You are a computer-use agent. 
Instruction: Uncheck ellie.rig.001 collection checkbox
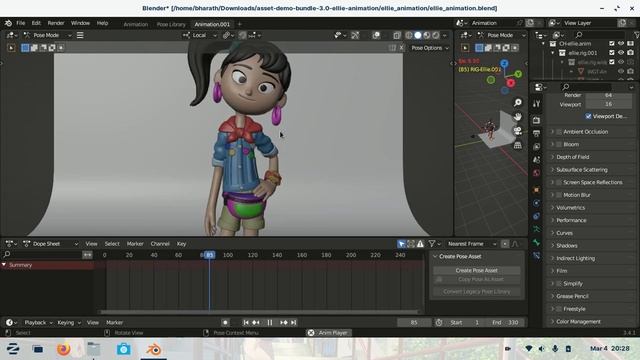(x=612, y=53)
